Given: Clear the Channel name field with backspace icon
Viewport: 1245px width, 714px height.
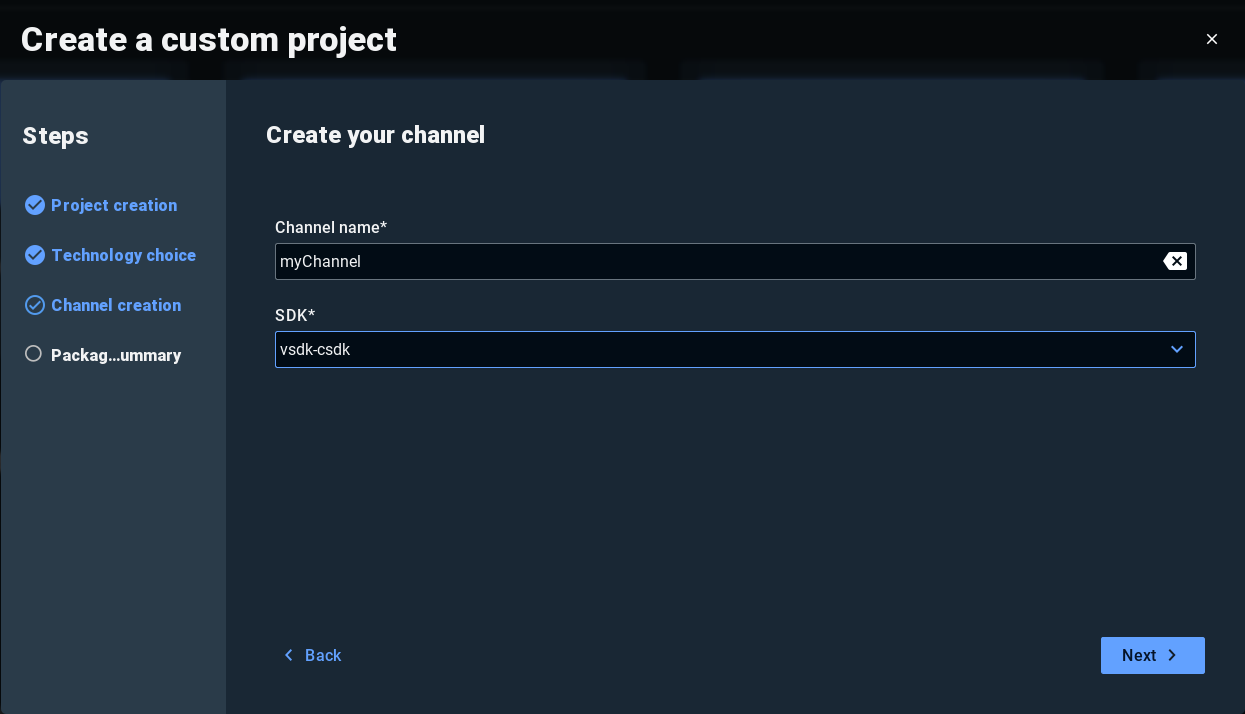Looking at the screenshot, I should pos(1175,261).
